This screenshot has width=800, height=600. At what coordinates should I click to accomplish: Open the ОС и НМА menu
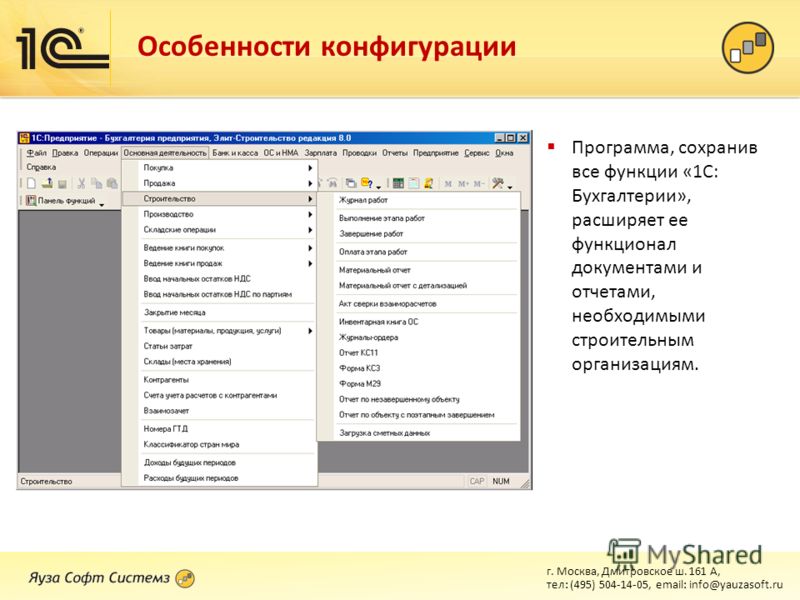click(281, 153)
